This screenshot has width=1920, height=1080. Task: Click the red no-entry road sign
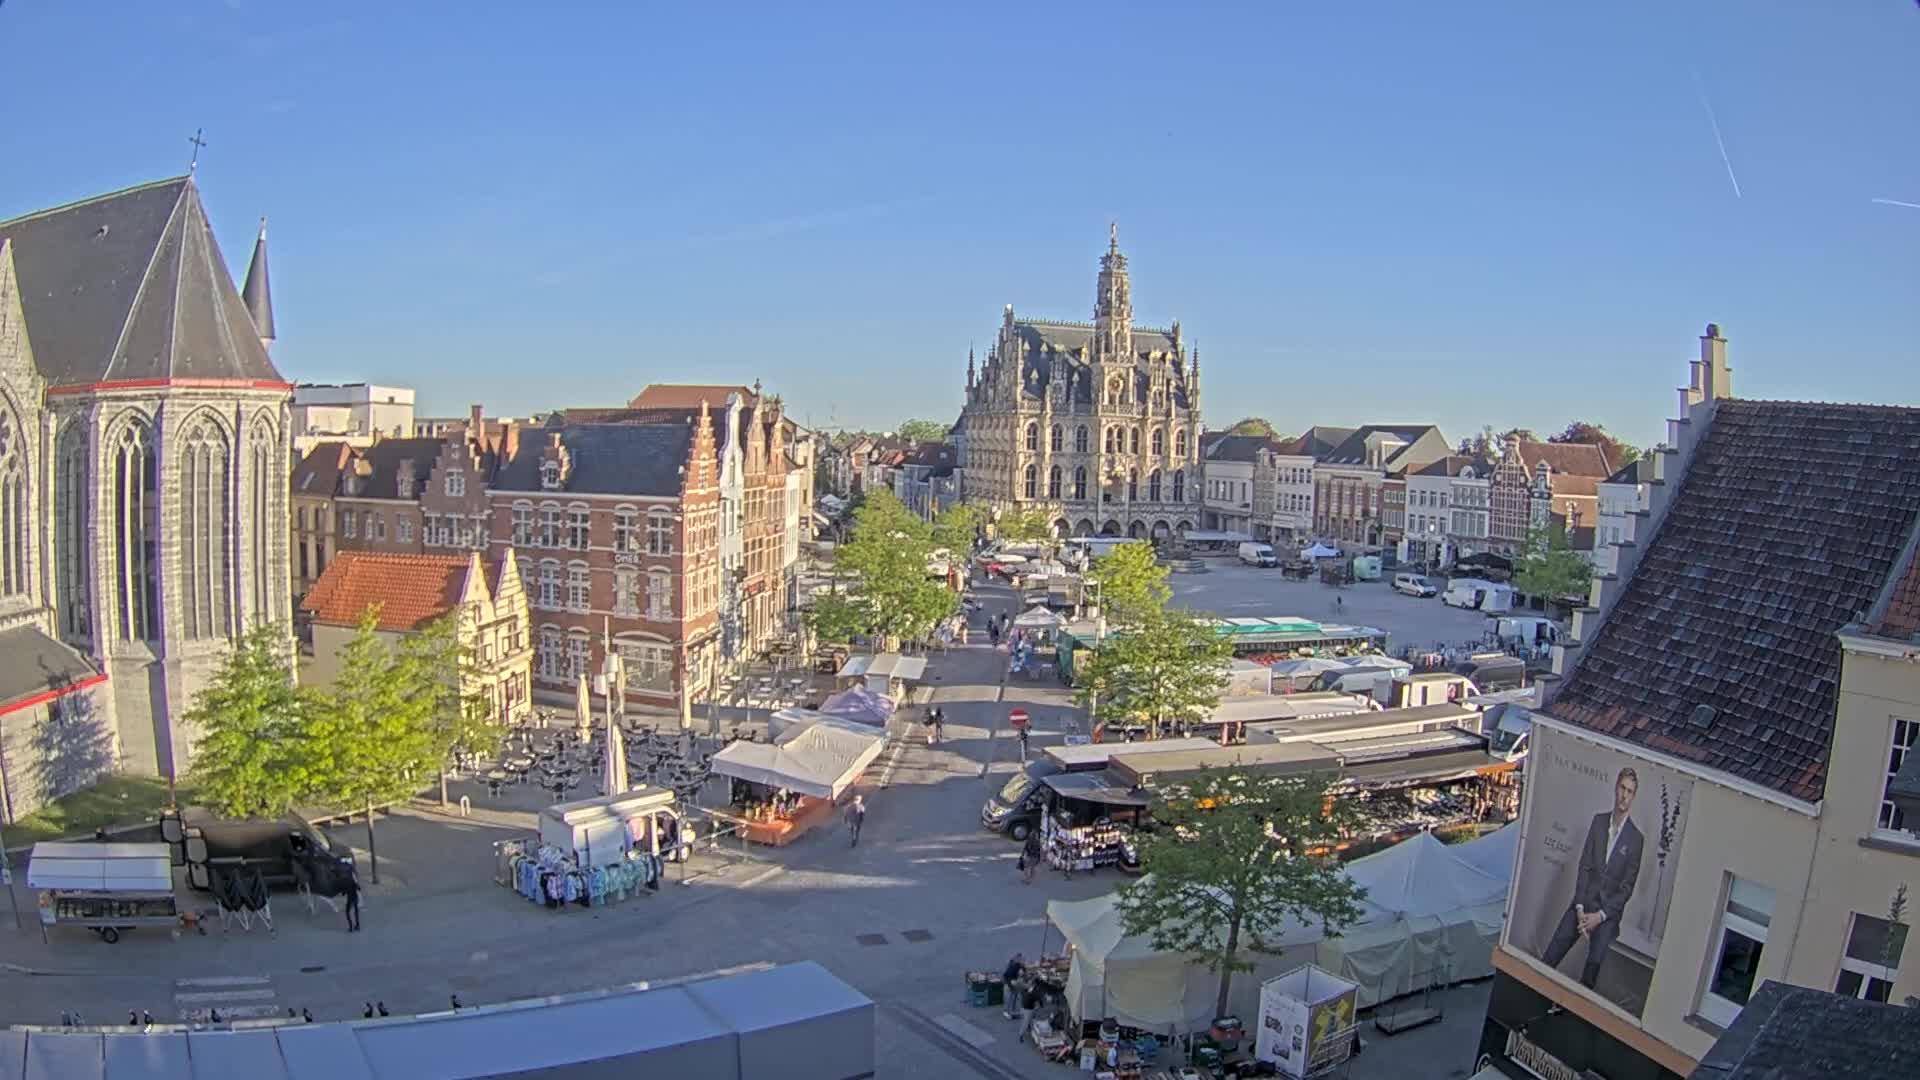coord(1018,716)
